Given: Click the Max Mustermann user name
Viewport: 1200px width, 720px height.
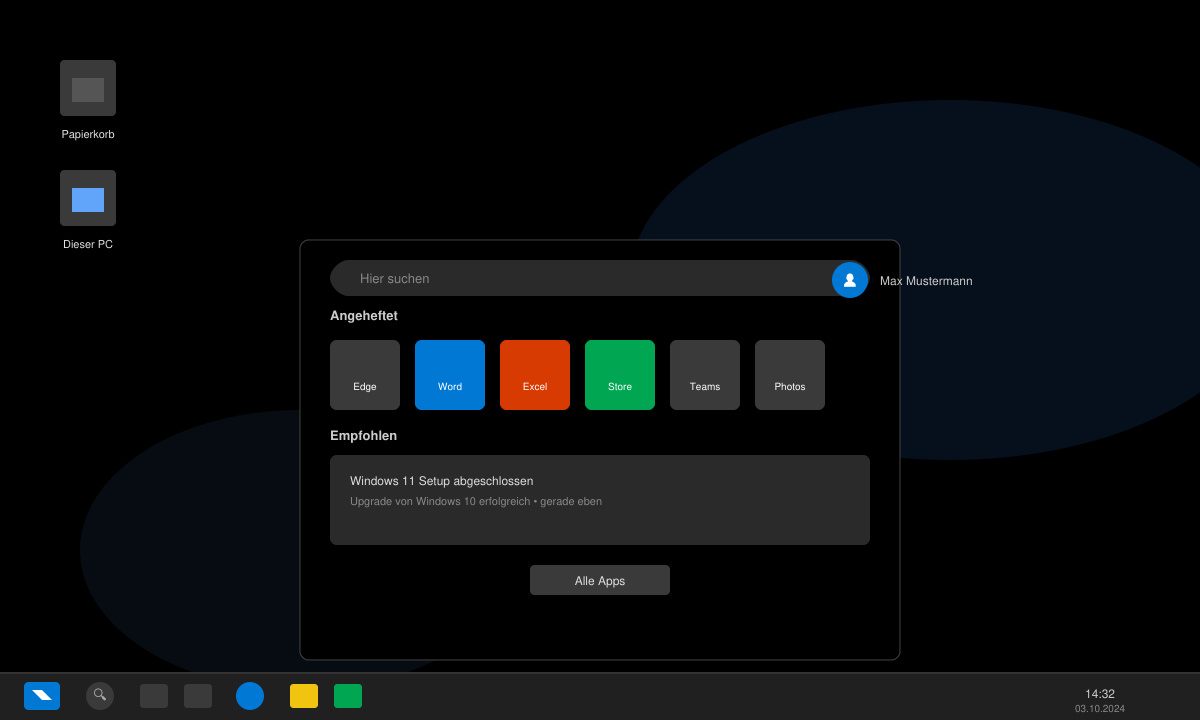Looking at the screenshot, I should coord(926,281).
